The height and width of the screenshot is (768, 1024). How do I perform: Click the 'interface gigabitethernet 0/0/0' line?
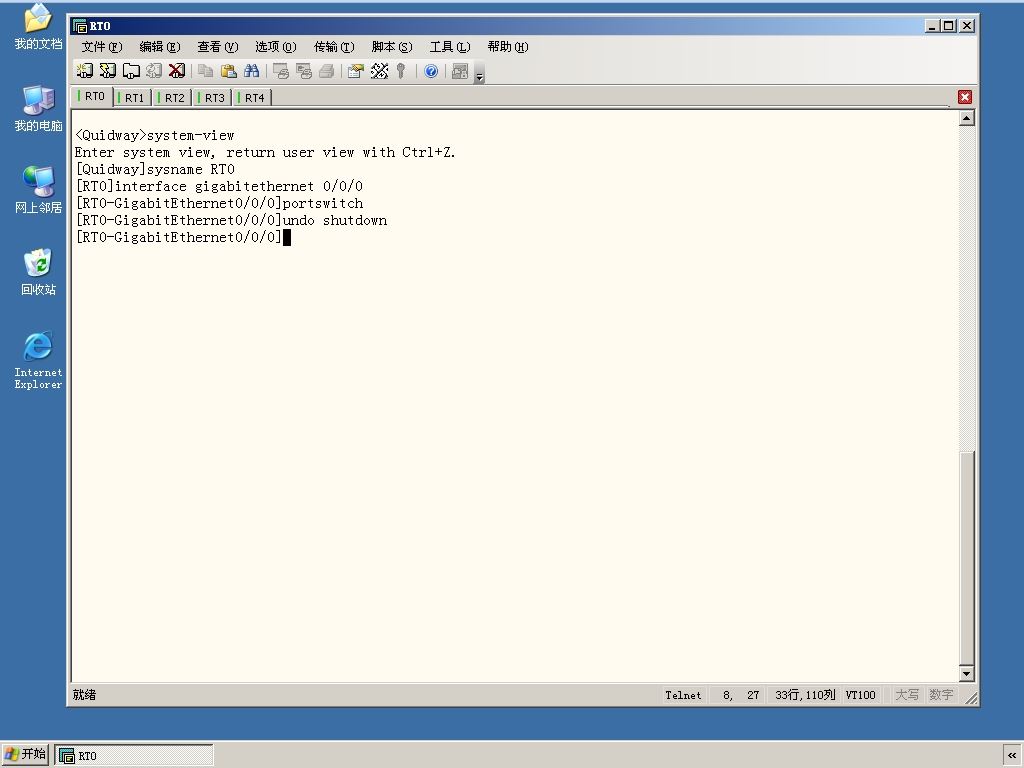(x=219, y=186)
